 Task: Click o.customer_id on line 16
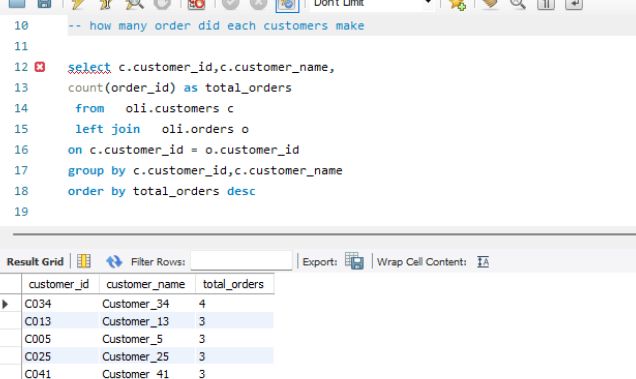click(x=252, y=150)
